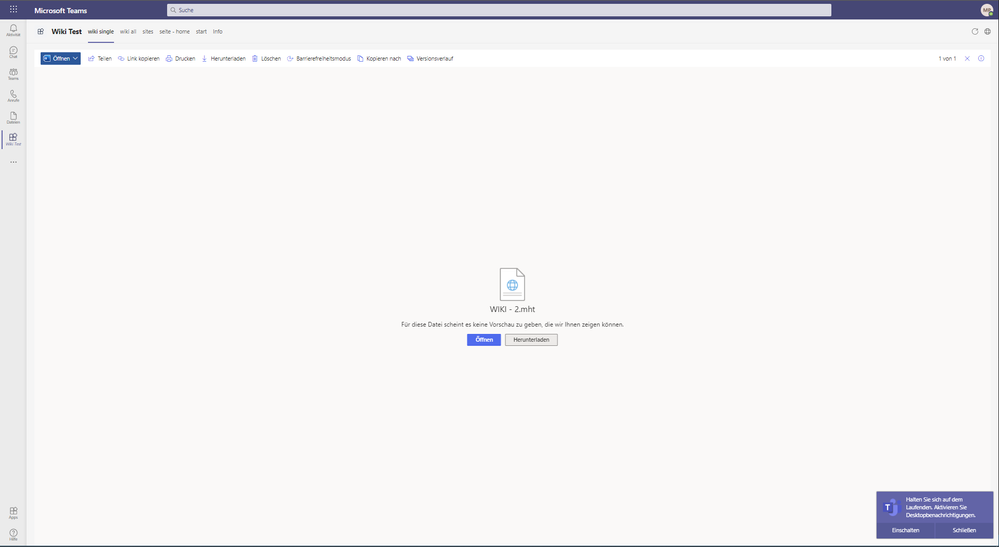This screenshot has height=547, width=999.
Task: Open Dateien in the sidebar
Action: [x=13, y=118]
